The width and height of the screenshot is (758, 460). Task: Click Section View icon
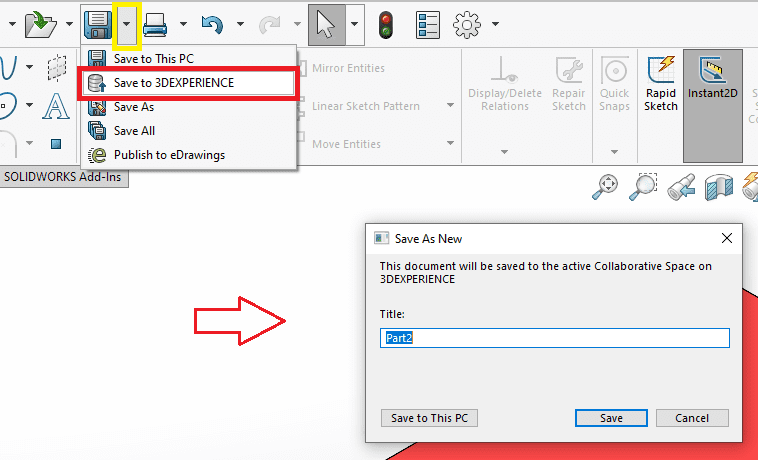[719, 187]
